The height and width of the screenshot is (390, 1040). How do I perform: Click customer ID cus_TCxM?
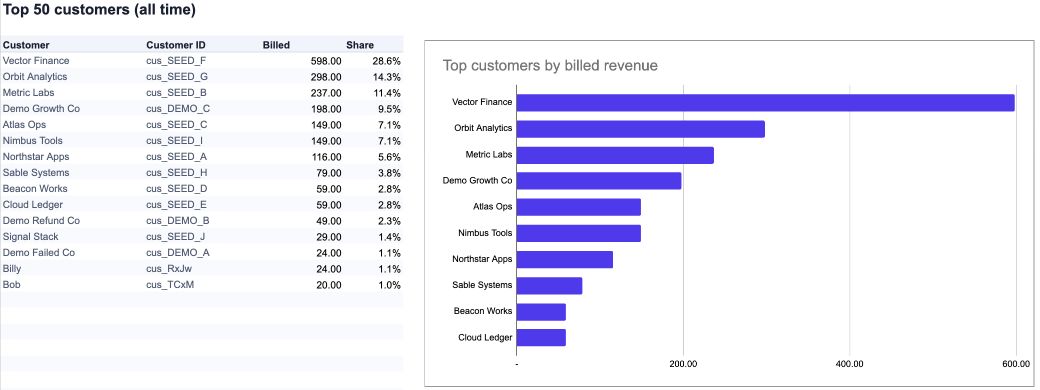[x=170, y=285]
